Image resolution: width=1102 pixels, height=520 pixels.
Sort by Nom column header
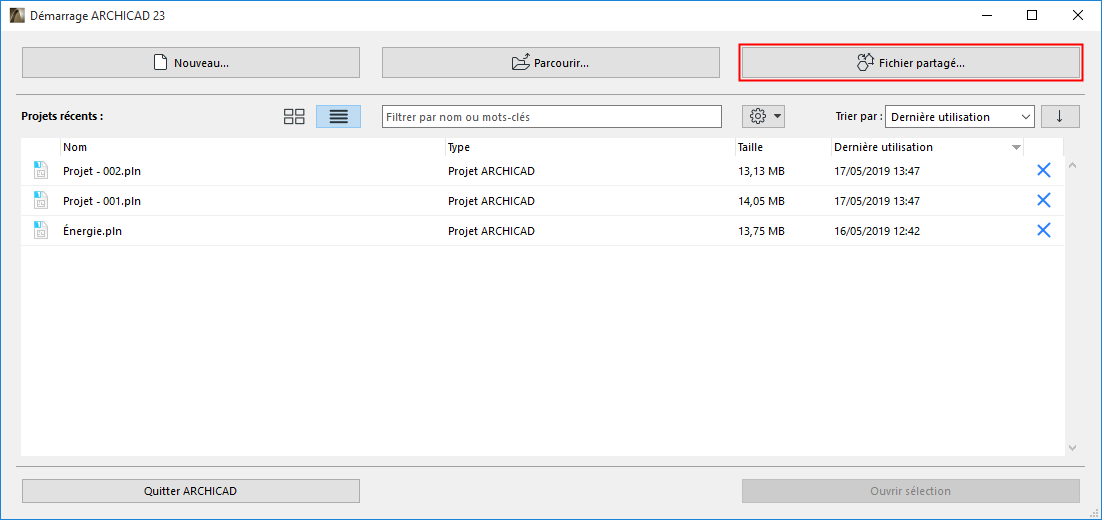[253, 148]
